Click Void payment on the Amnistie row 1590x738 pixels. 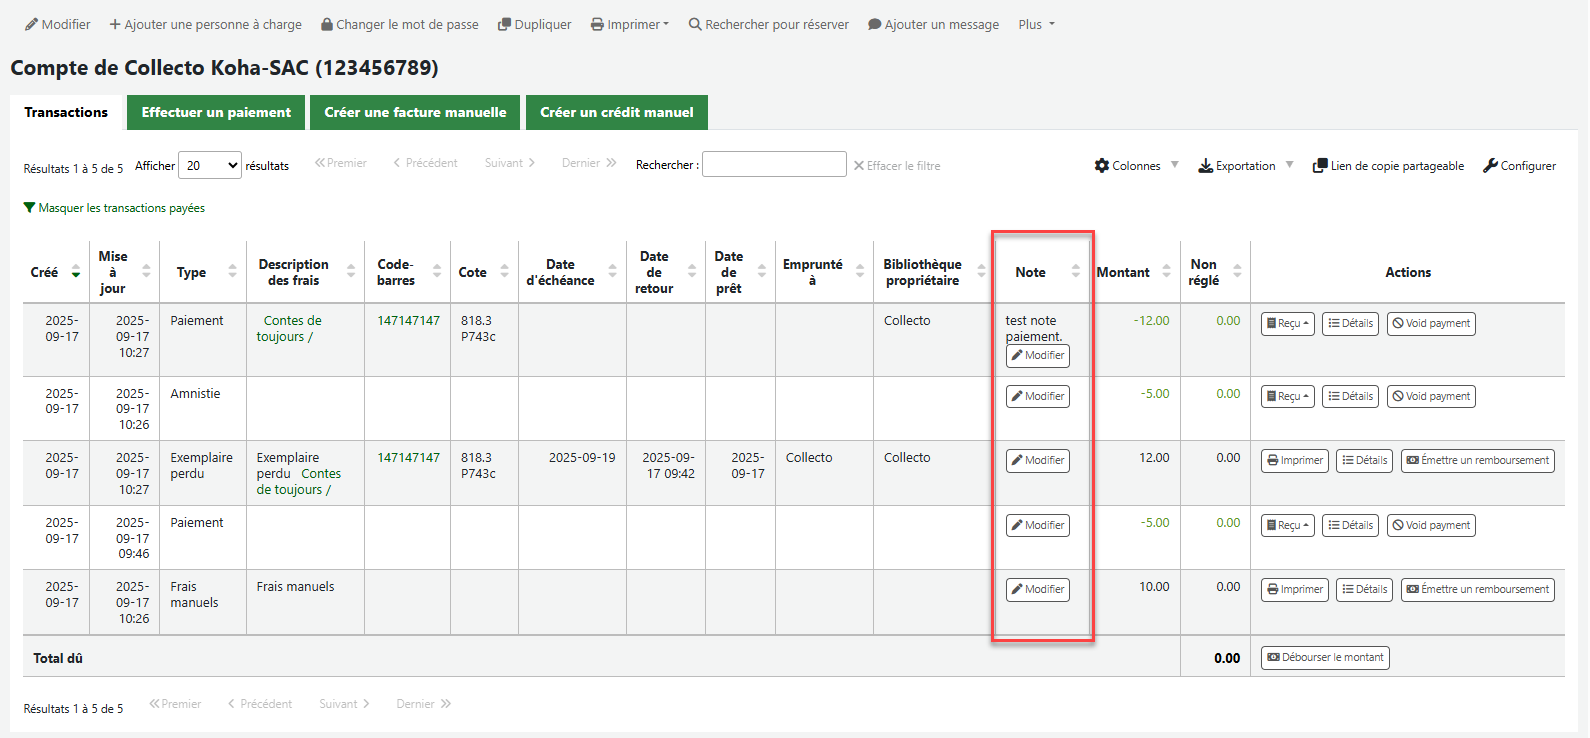[1430, 396]
